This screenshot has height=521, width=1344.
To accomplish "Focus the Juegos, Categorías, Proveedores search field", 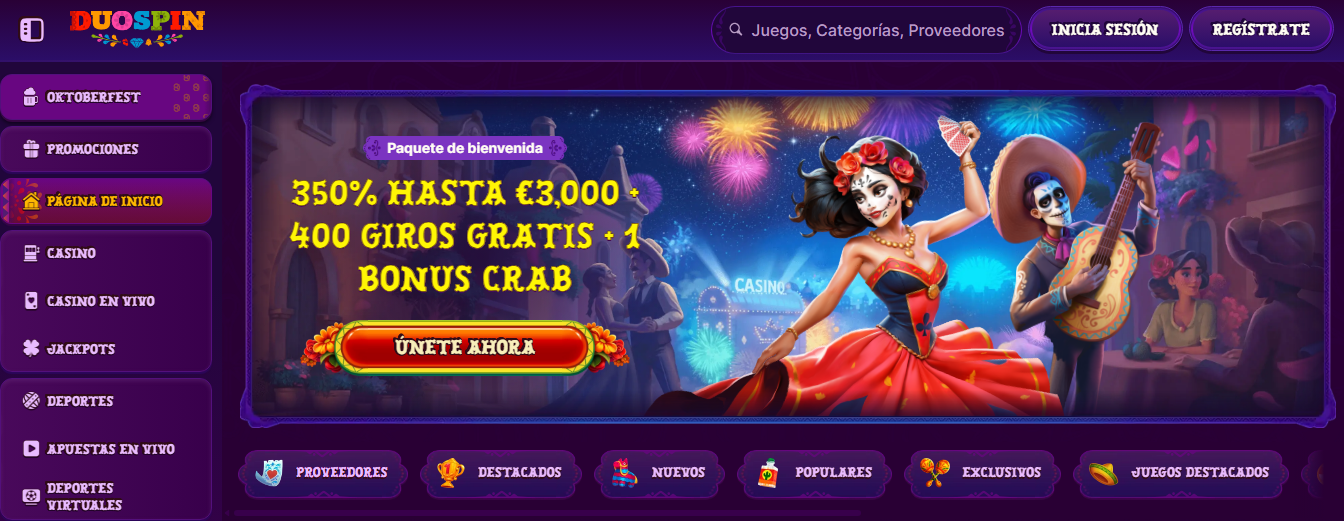I will pos(866,30).
